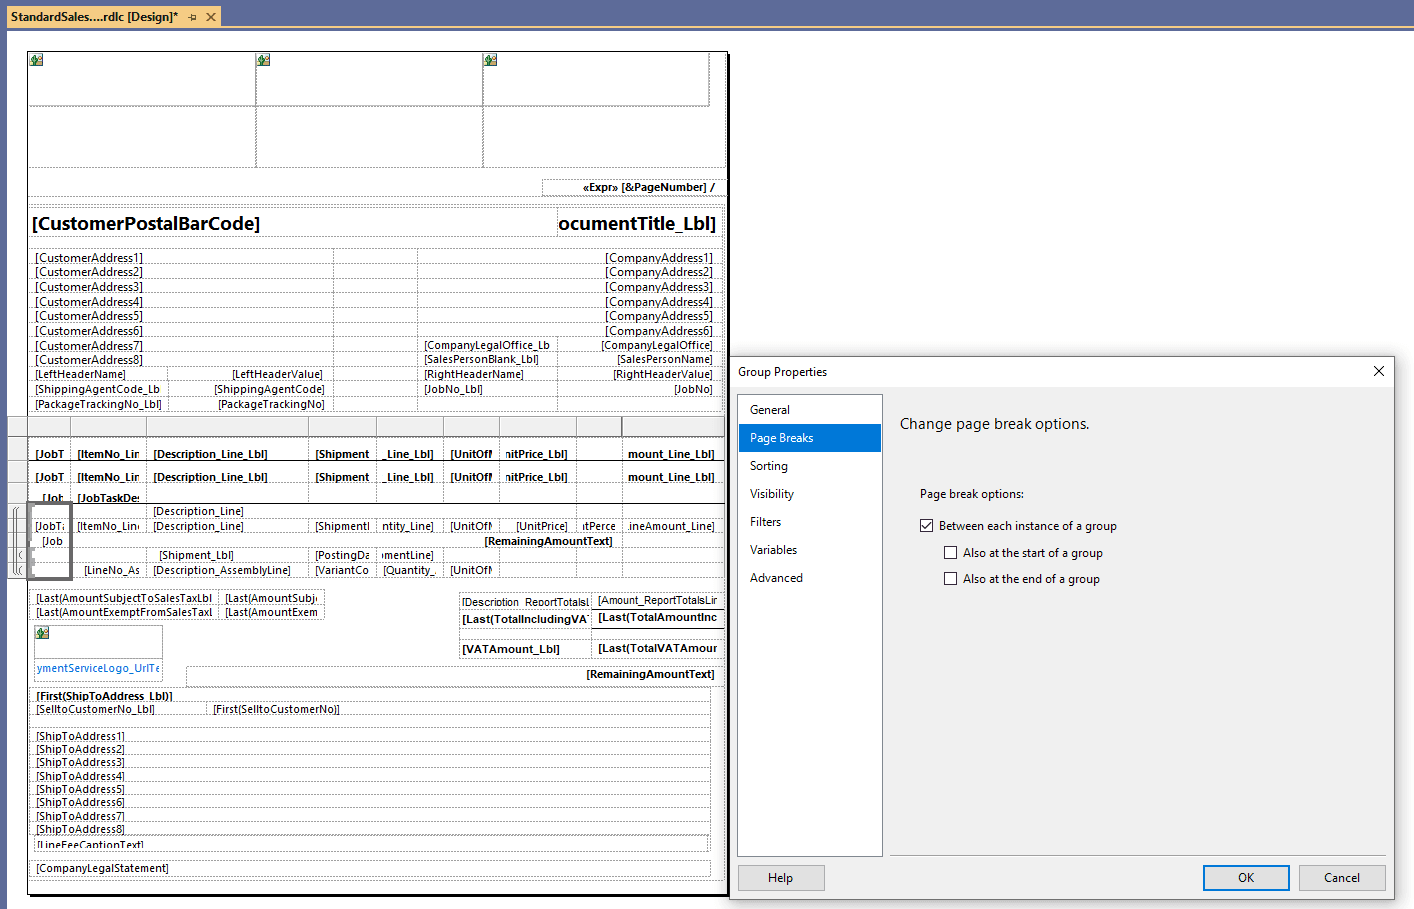The height and width of the screenshot is (909, 1414).
Task: Open the Page Breaks page
Action: click(x=810, y=438)
